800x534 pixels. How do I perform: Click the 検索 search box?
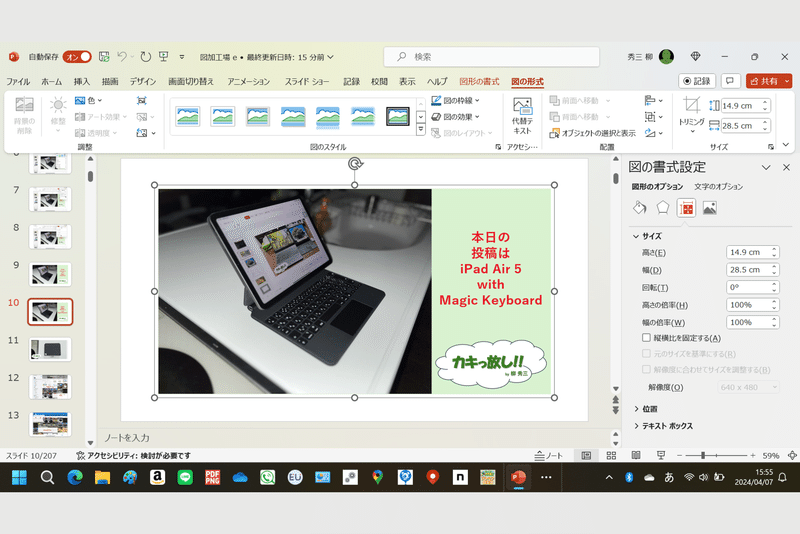coord(491,57)
